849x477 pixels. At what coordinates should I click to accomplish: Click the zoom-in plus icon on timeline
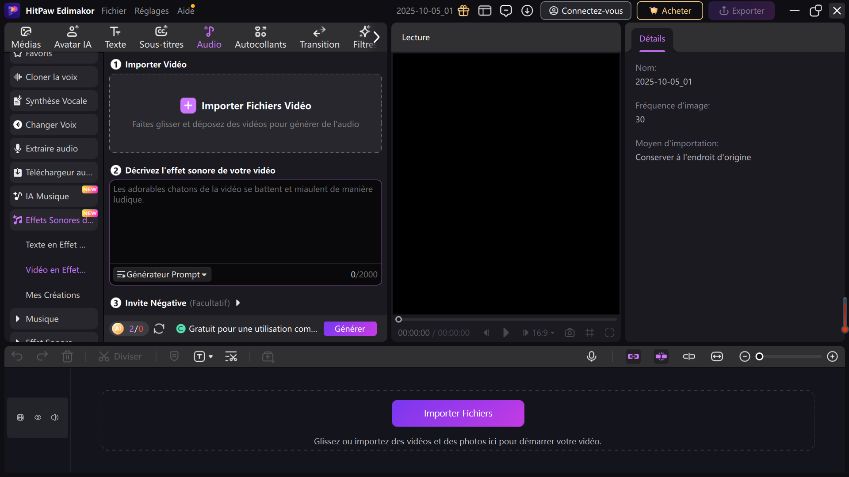(x=832, y=356)
